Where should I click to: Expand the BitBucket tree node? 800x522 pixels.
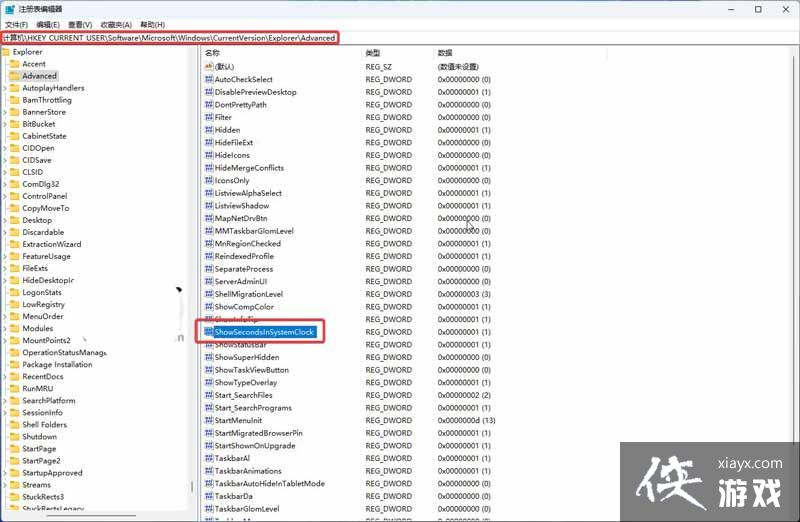[x=5, y=124]
